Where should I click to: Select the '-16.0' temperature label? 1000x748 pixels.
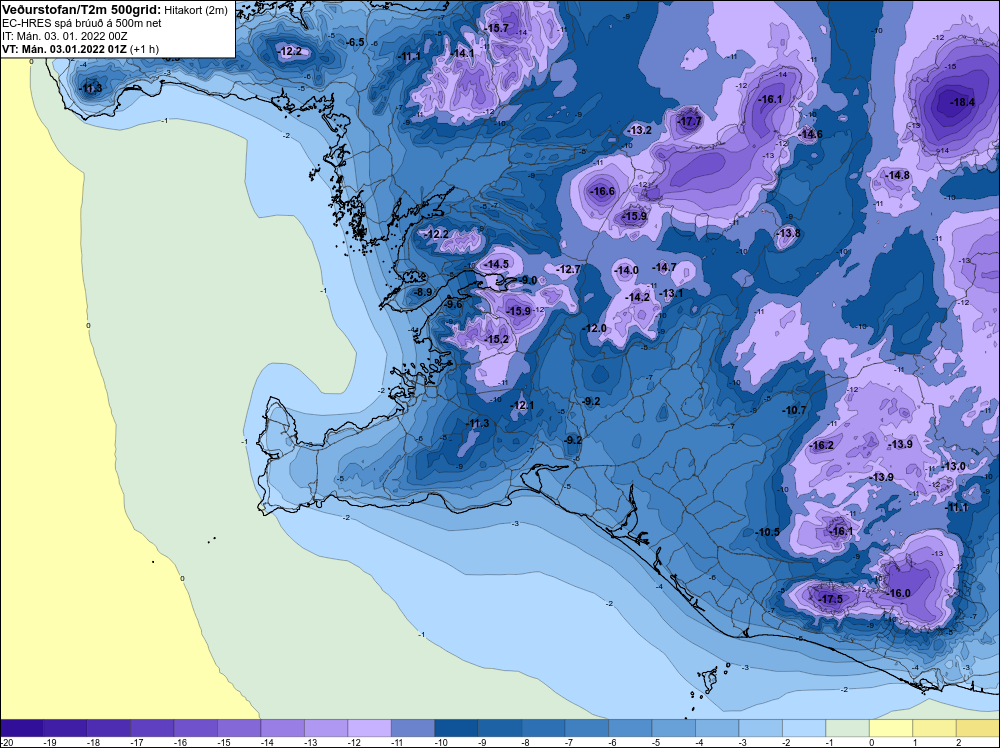pyautogui.click(x=898, y=594)
